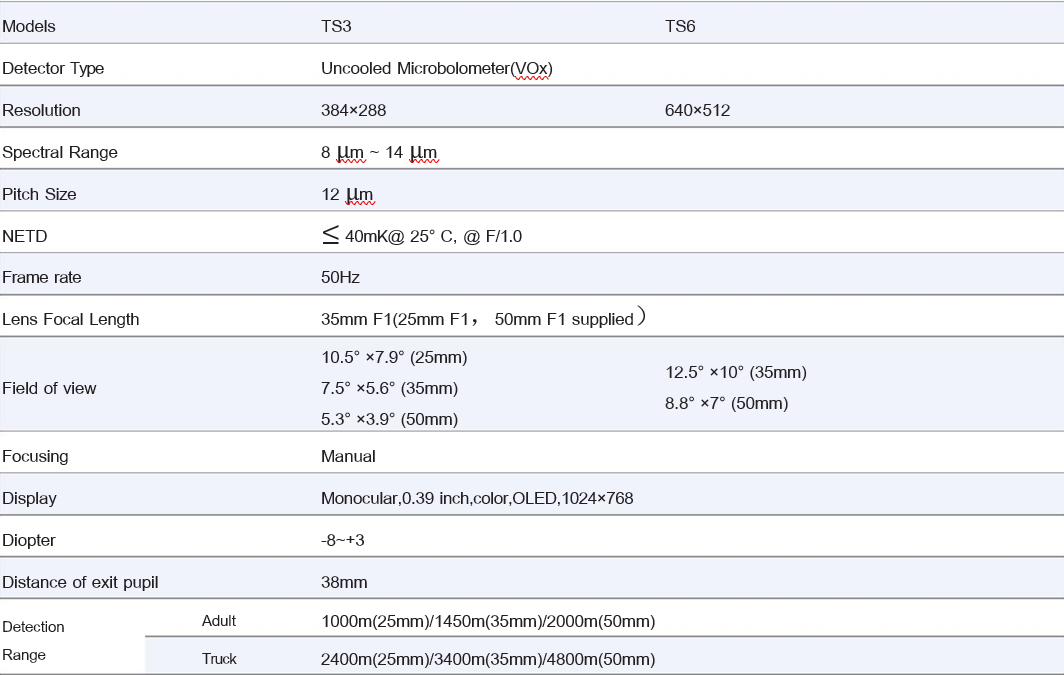Click the Uncooled Microbolometer(VOx) cell
Image resolution: width=1064 pixels, height=675 pixels.
click(x=437, y=68)
